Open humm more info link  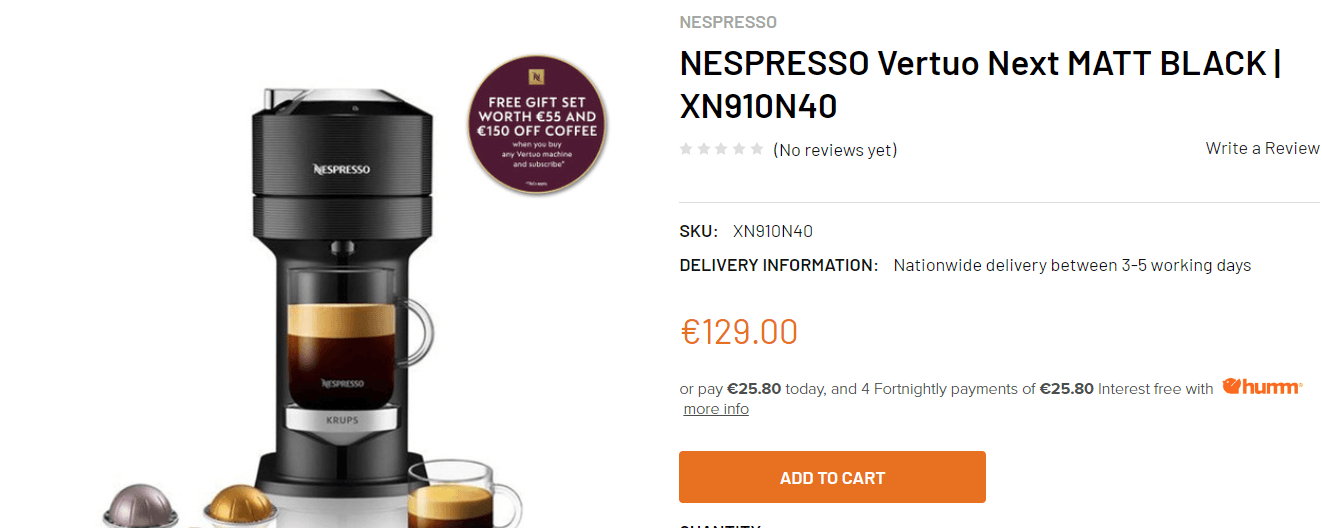coord(716,409)
